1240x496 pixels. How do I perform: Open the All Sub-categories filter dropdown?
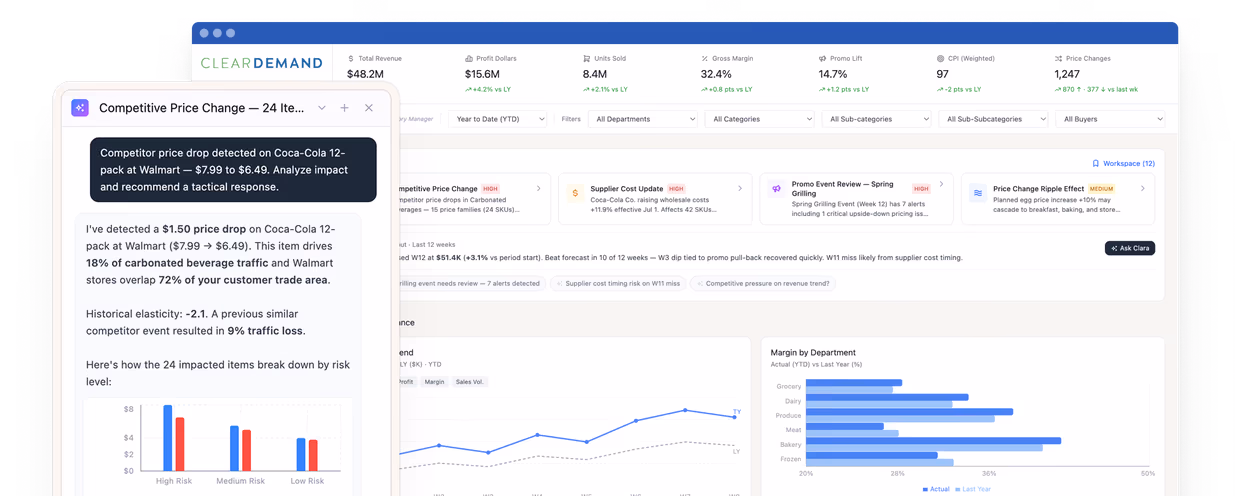coord(878,119)
